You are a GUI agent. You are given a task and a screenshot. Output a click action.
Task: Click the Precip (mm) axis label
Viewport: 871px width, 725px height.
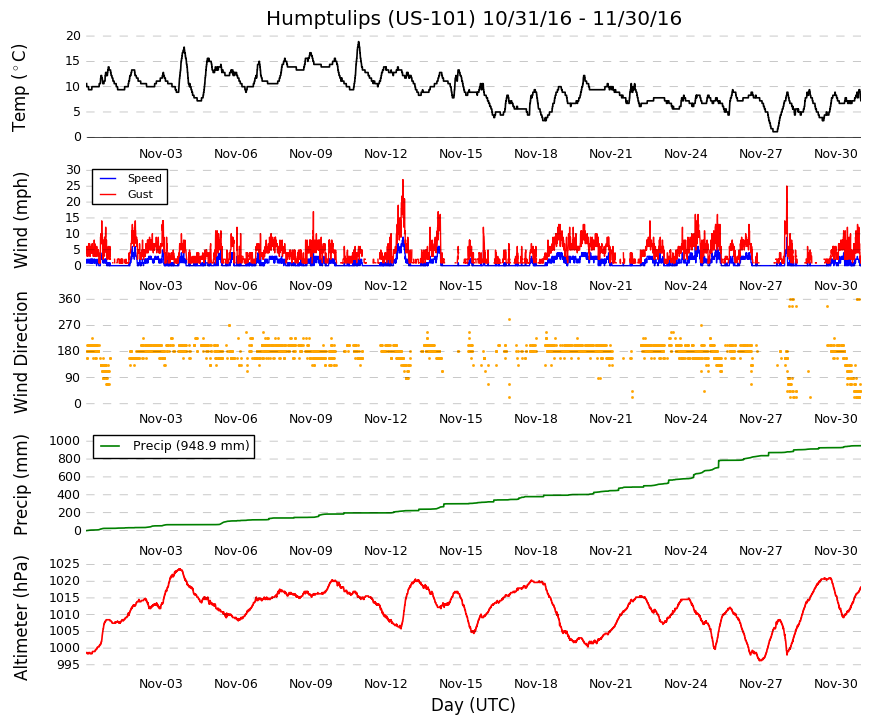coord(19,485)
